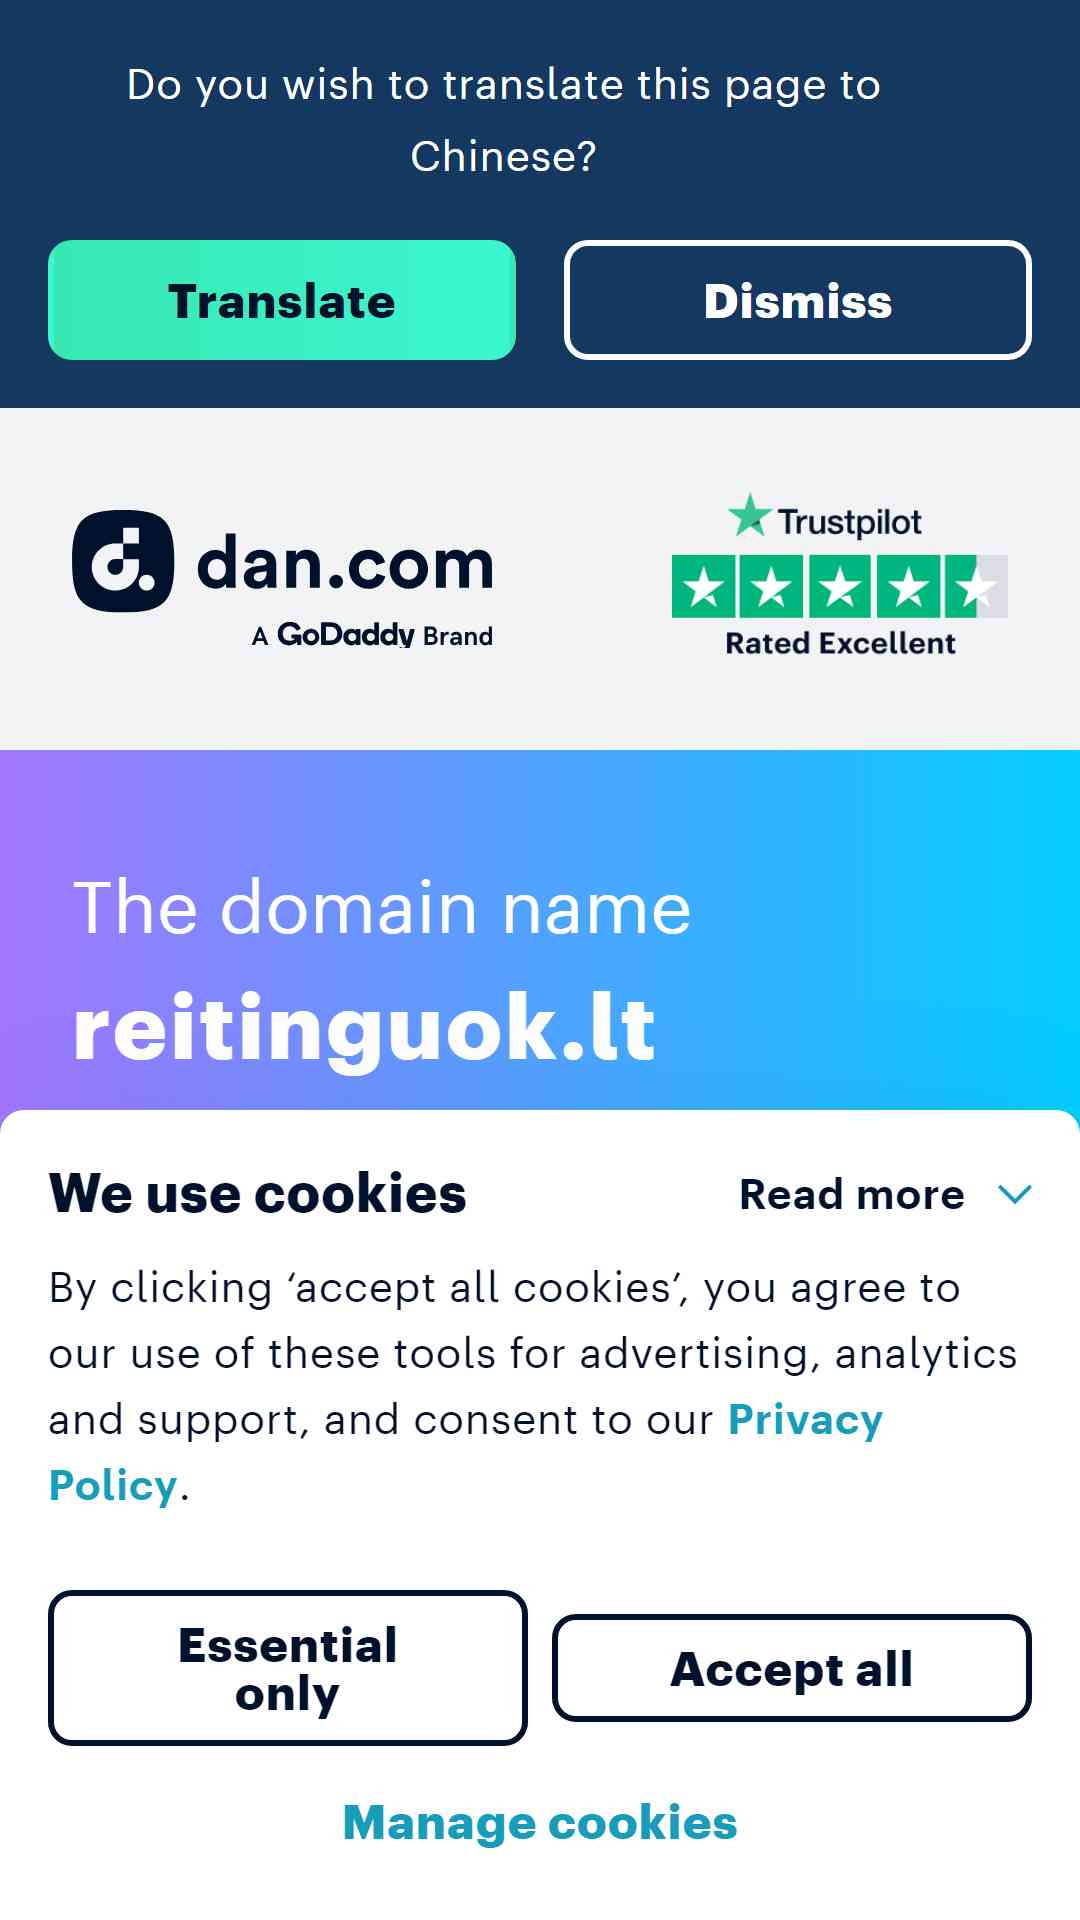Click the second Trustpilot rating star
This screenshot has width=1080, height=1920.
(x=772, y=586)
